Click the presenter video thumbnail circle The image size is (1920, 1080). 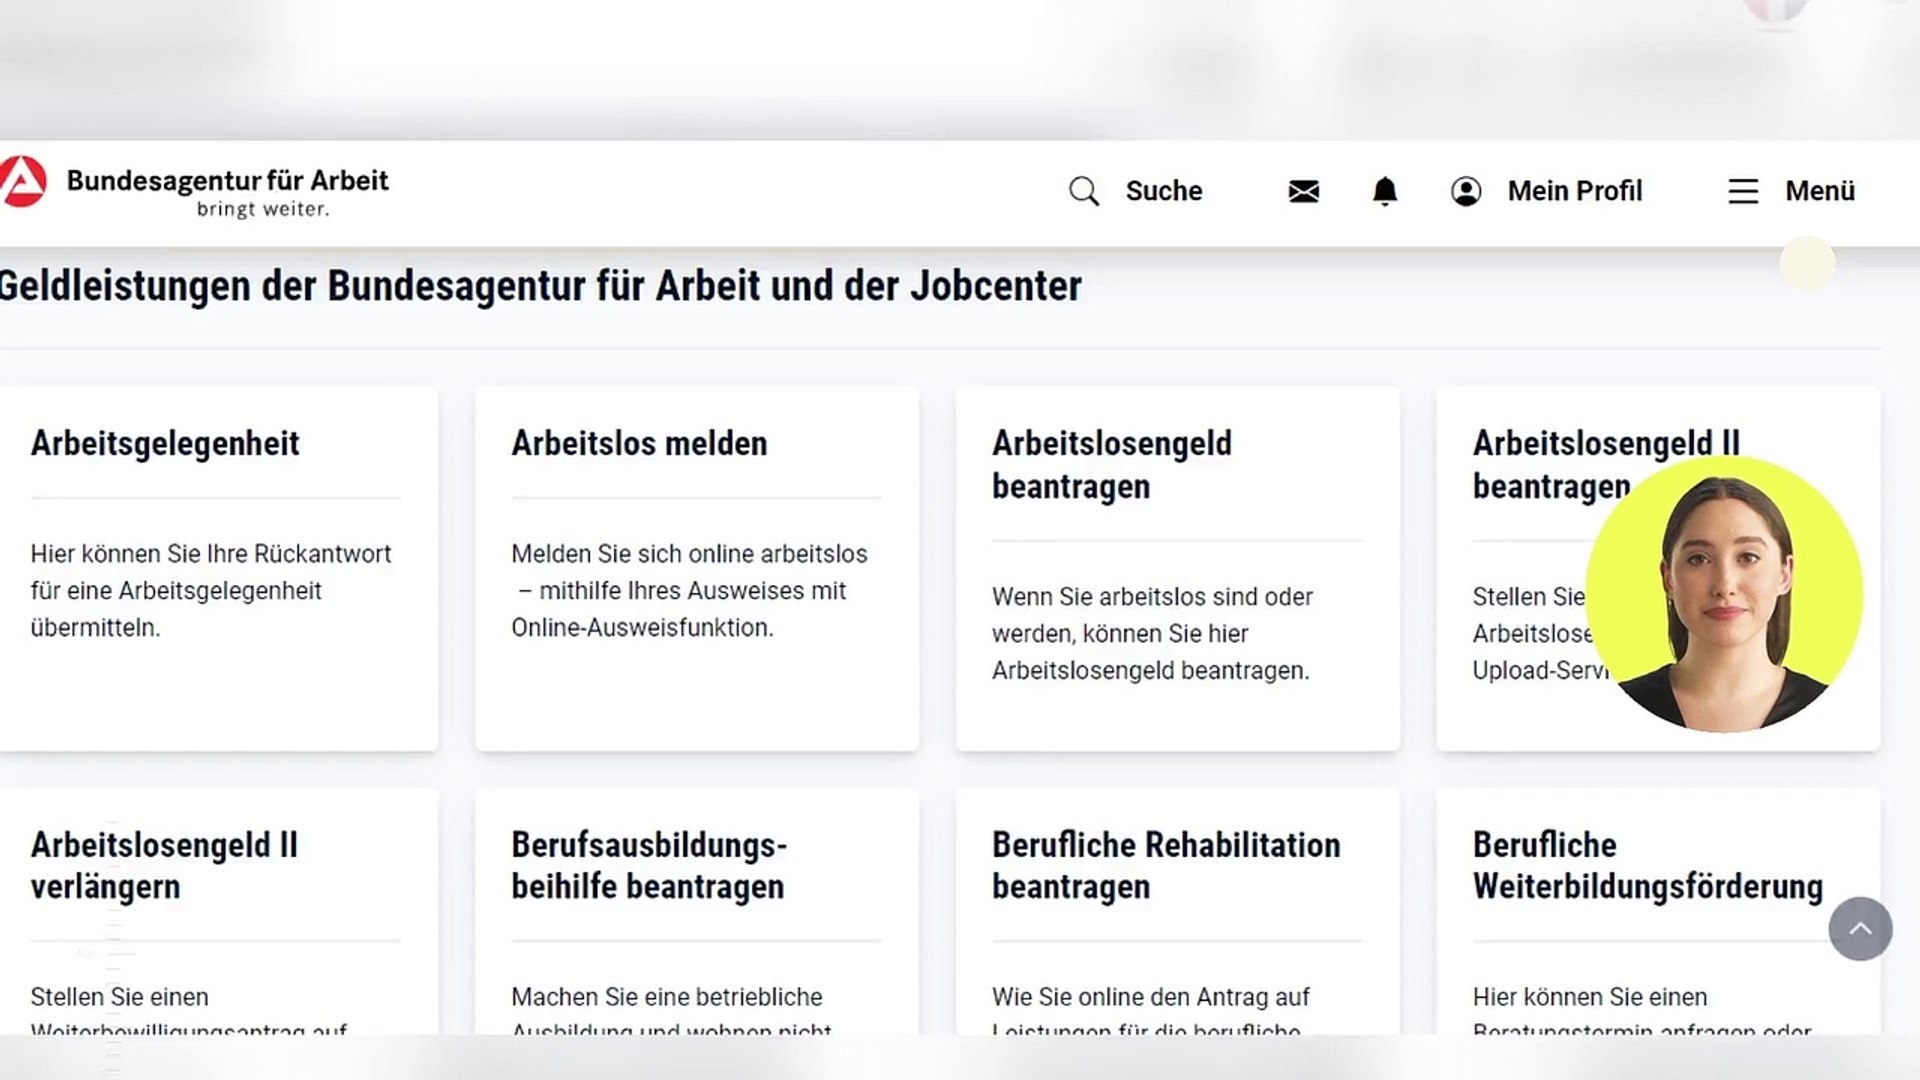pos(1724,594)
